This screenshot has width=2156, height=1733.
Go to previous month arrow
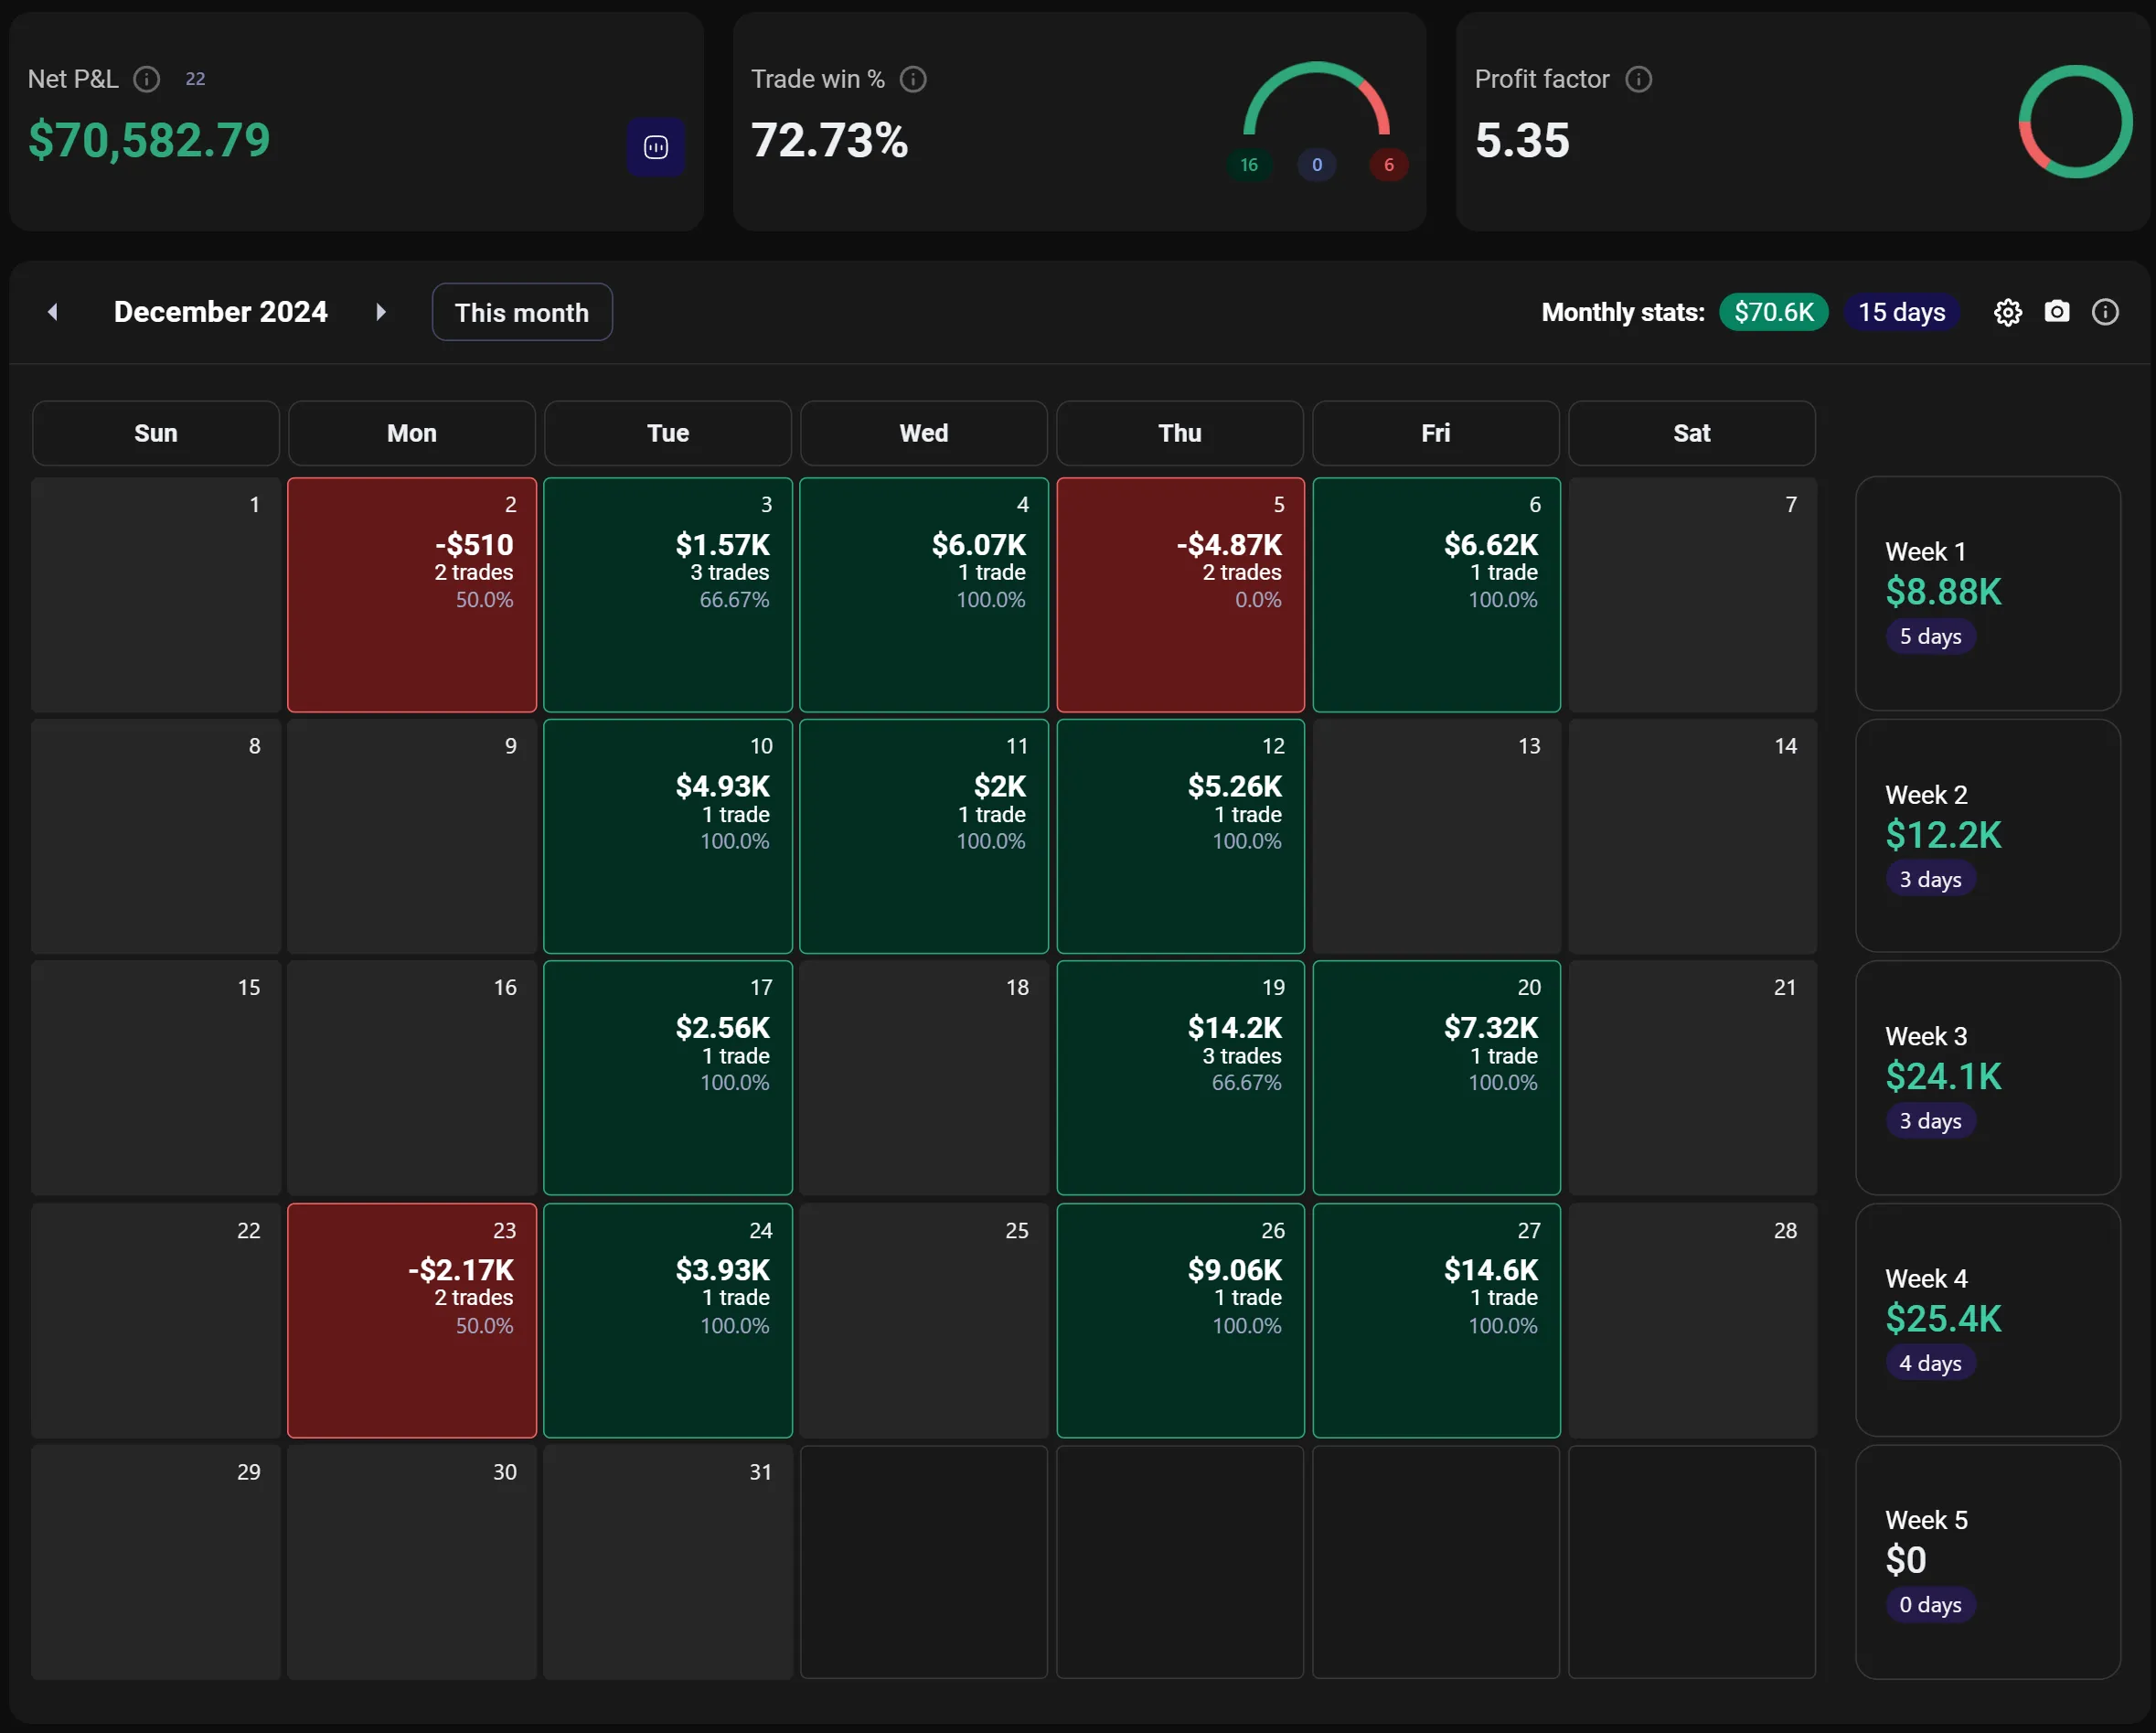(53, 312)
